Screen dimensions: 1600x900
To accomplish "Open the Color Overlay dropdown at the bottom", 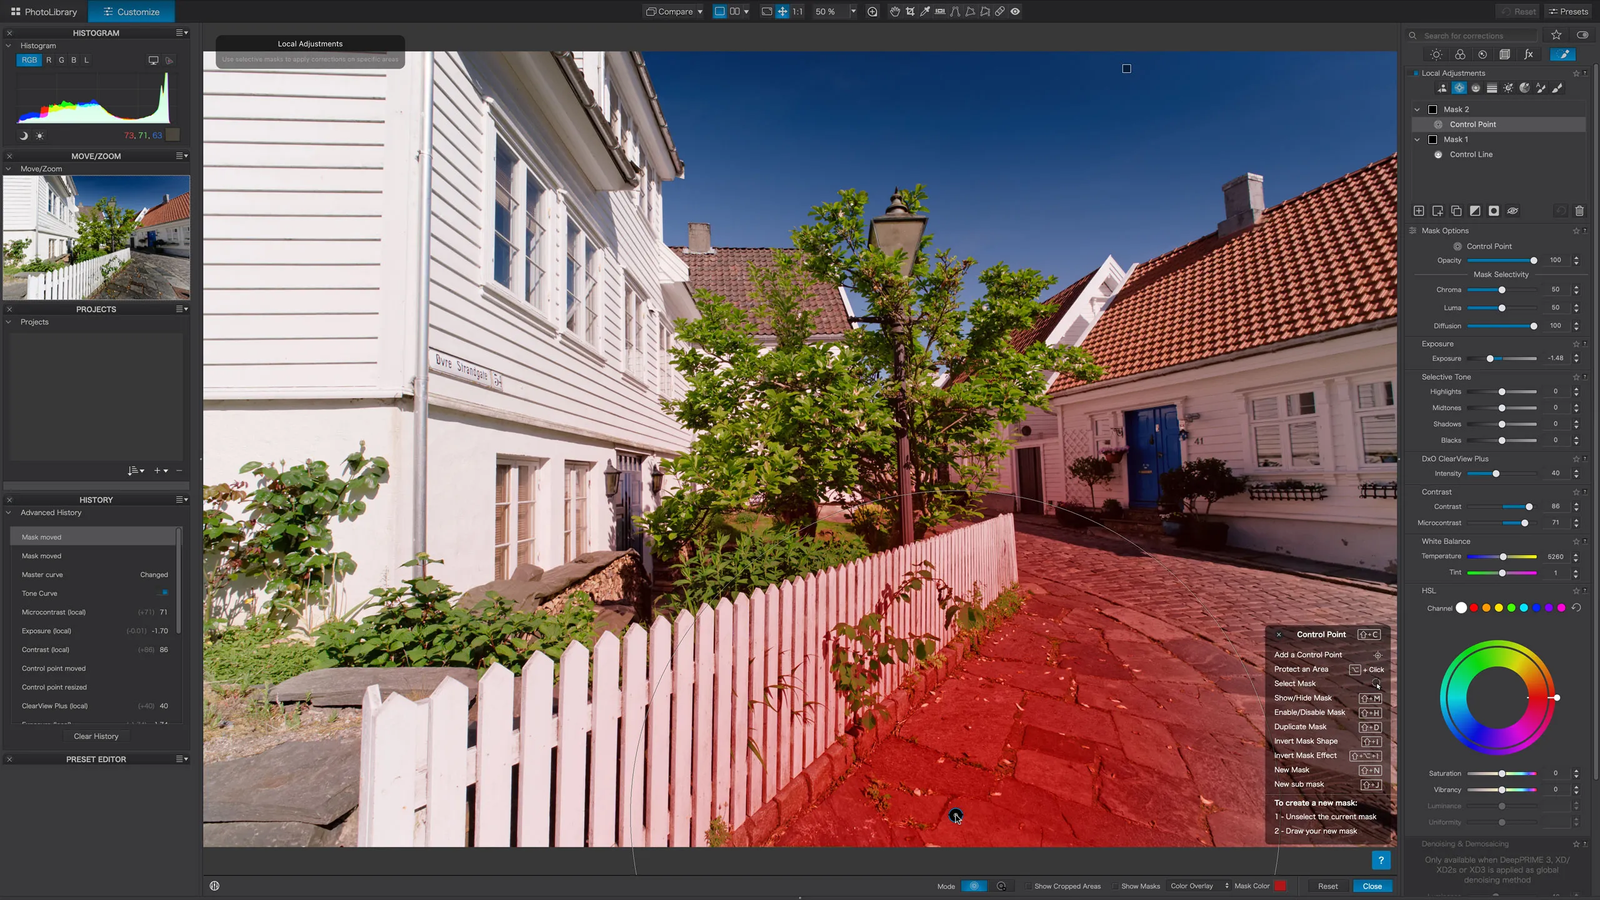I will tap(1196, 886).
